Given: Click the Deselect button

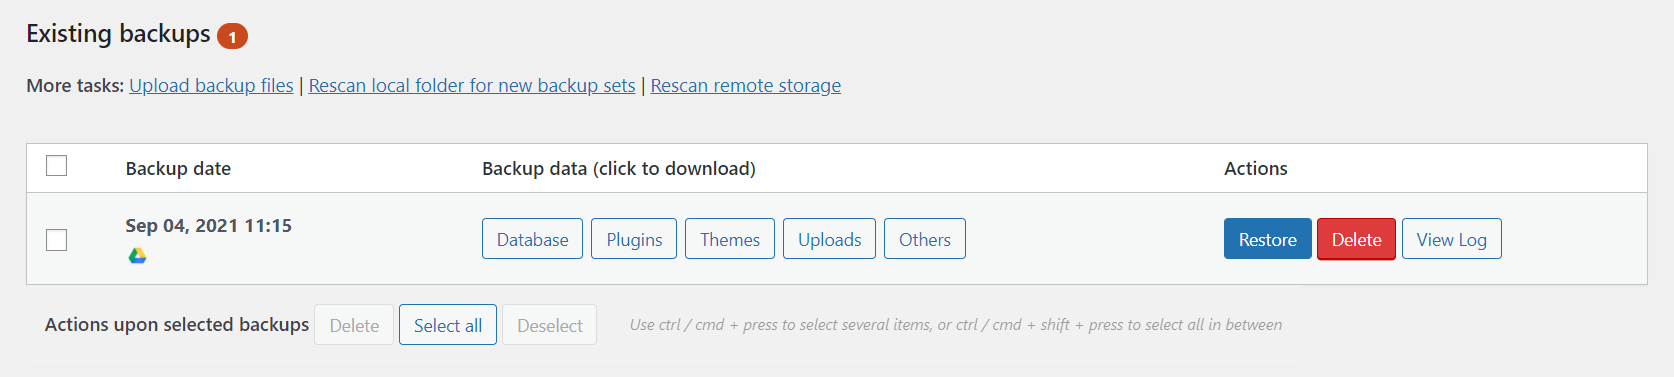Looking at the screenshot, I should coord(550,325).
